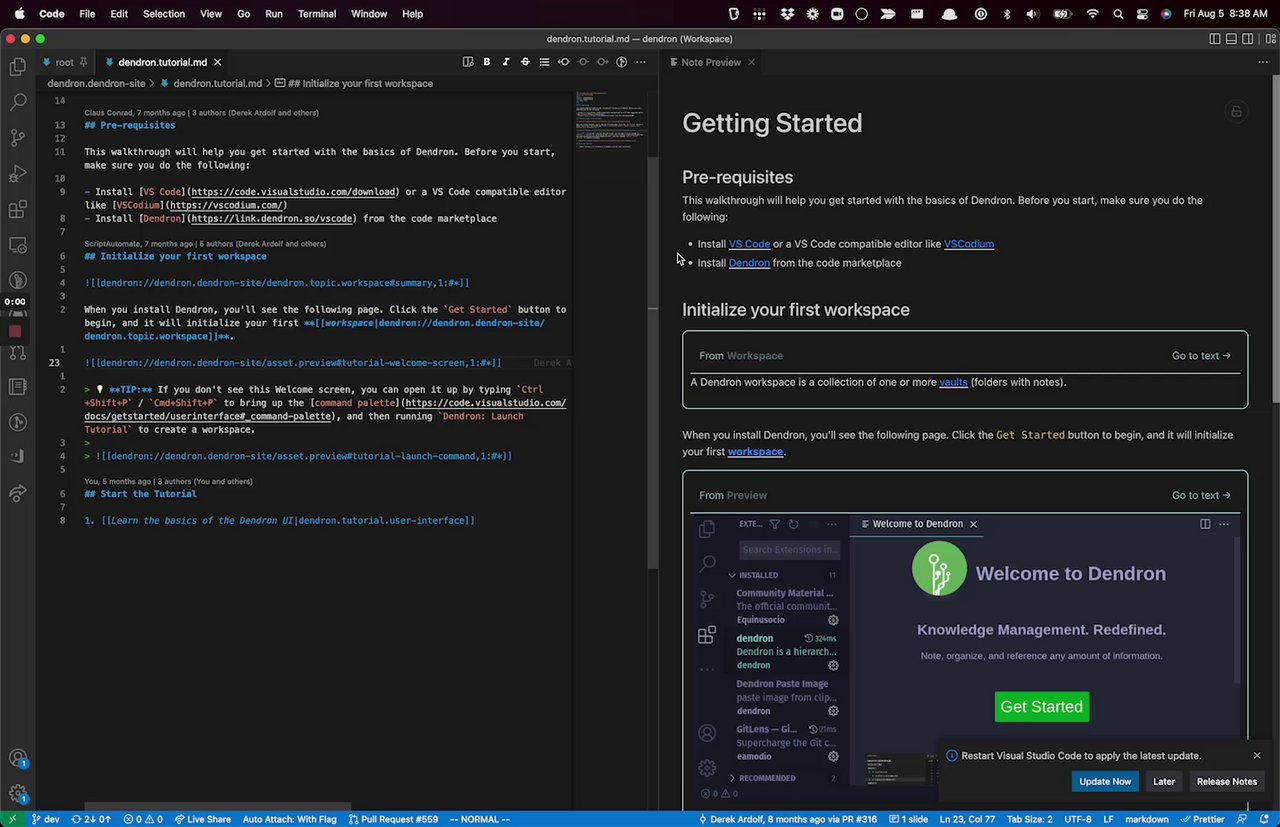Click 'Go to text' in Workspace reference
This screenshot has width=1280, height=827.
pyautogui.click(x=1201, y=356)
